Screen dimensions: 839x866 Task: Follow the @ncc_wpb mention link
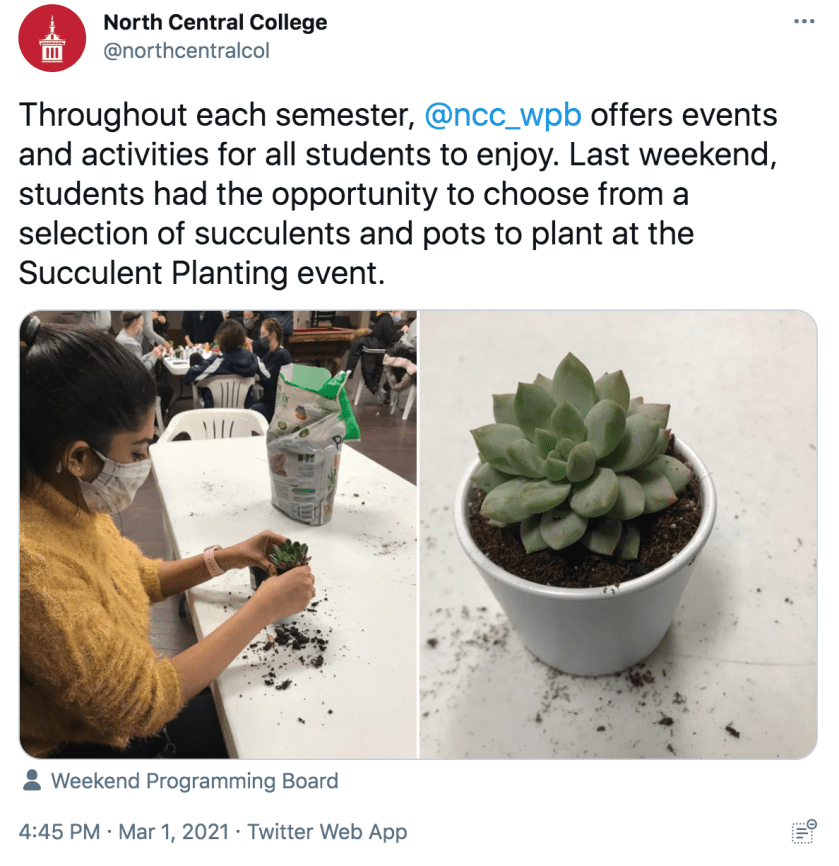click(502, 115)
